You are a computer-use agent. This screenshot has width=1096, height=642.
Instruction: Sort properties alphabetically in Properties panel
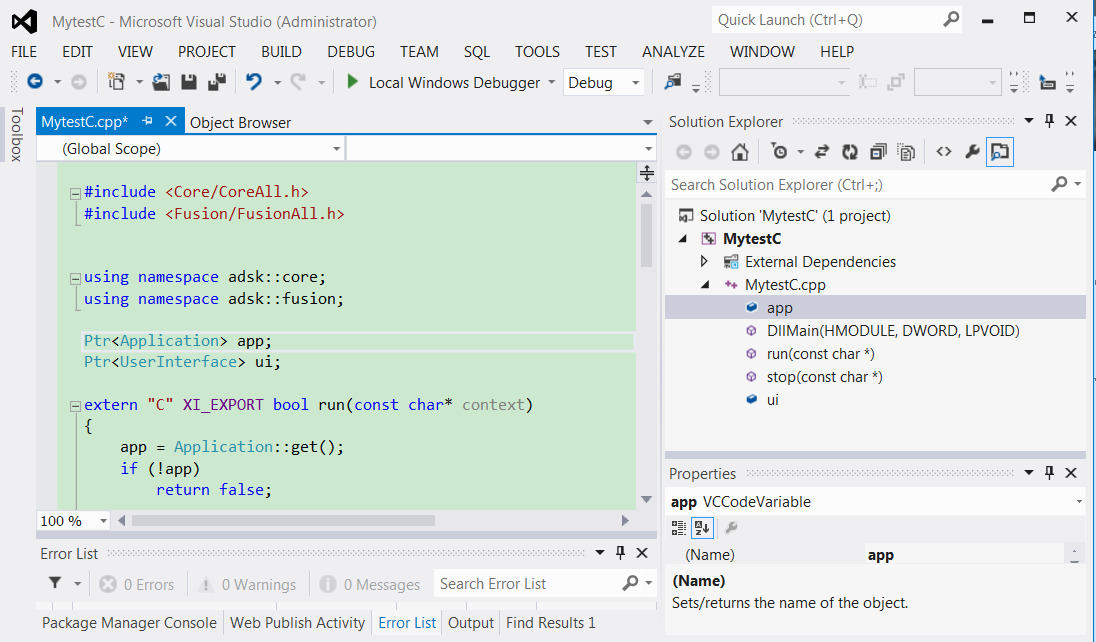tap(702, 527)
